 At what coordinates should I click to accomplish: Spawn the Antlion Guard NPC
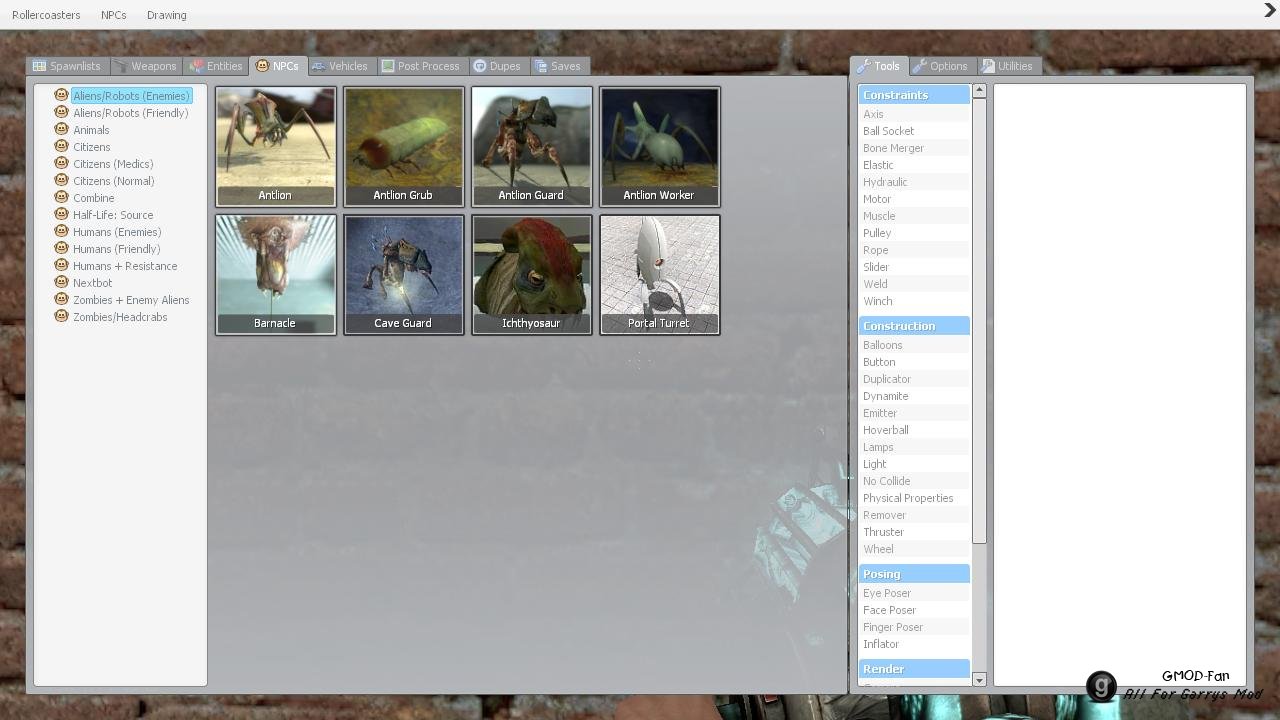tap(531, 147)
